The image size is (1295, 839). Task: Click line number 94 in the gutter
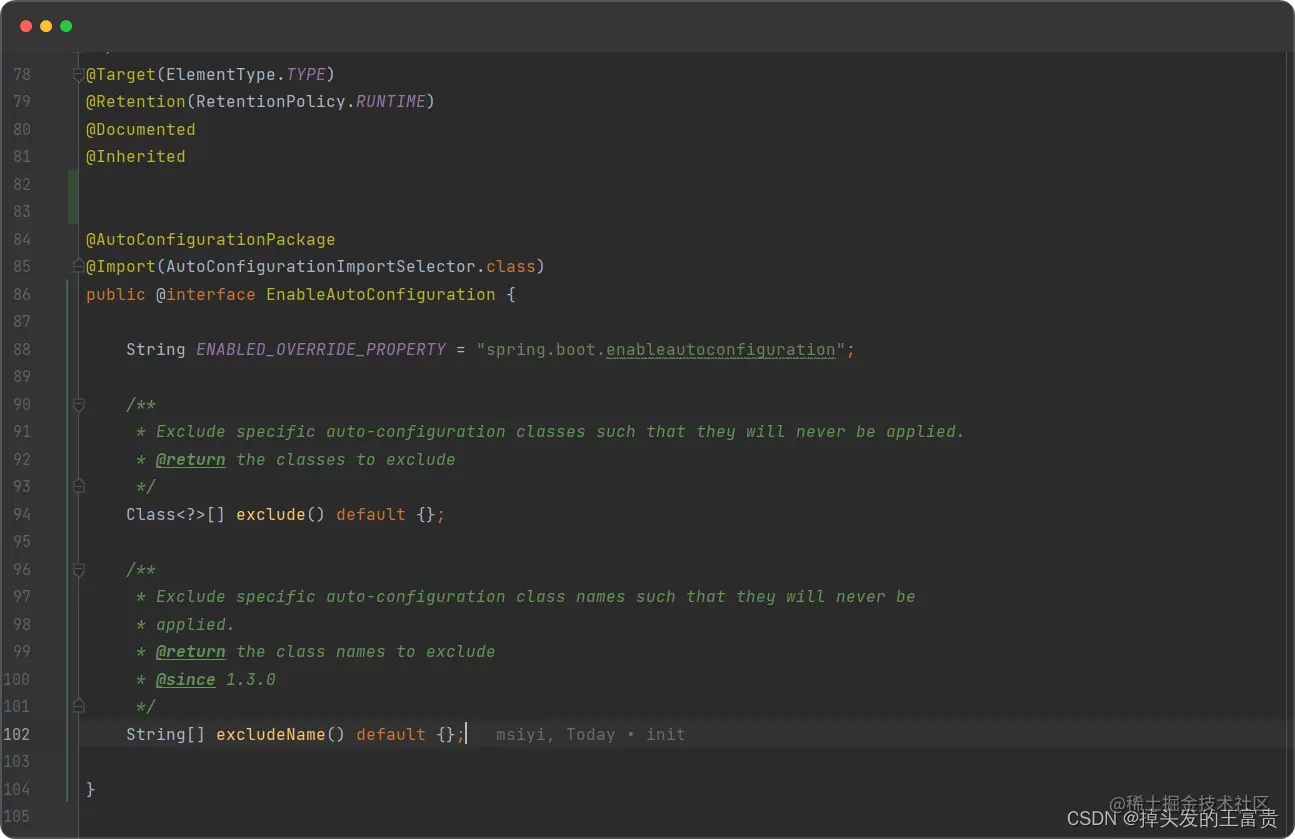(x=22, y=515)
